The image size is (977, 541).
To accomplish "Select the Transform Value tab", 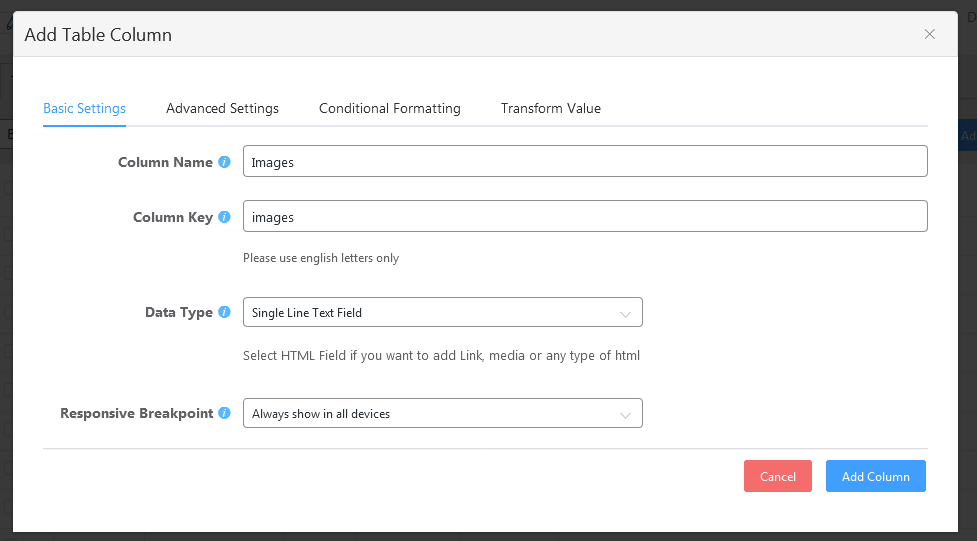I will (550, 108).
